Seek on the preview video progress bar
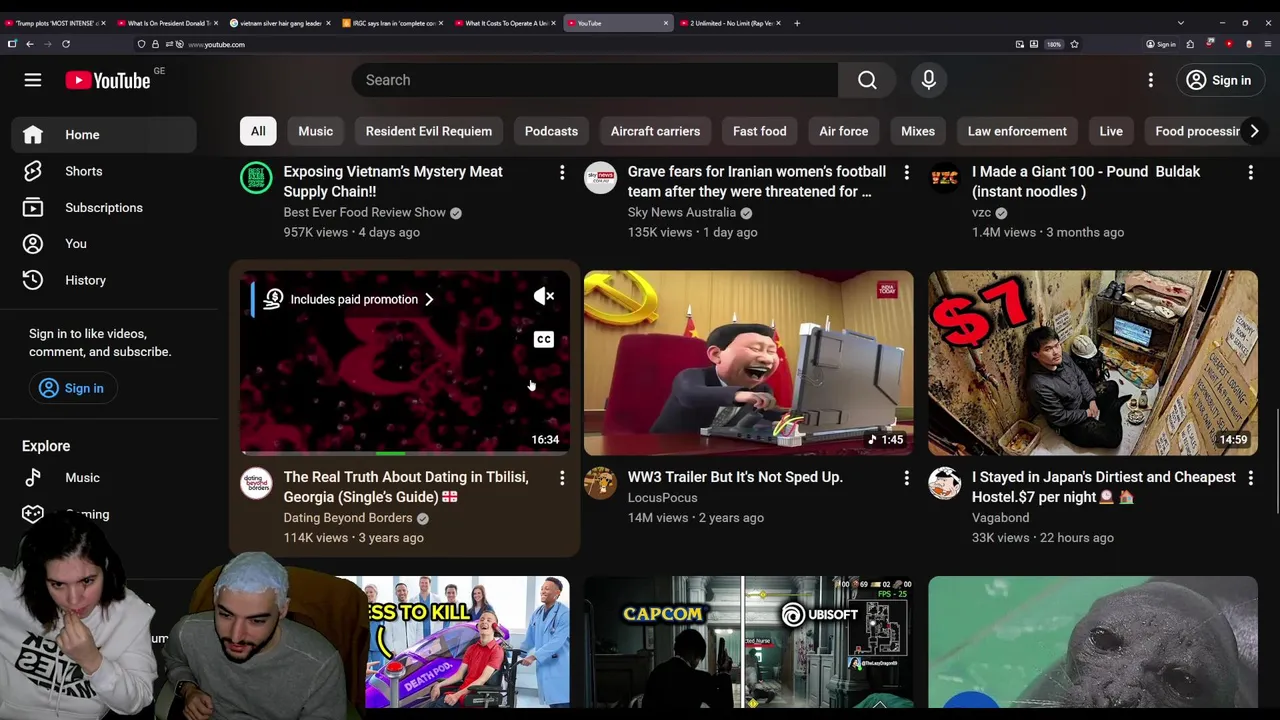The image size is (1280, 720). click(x=405, y=454)
